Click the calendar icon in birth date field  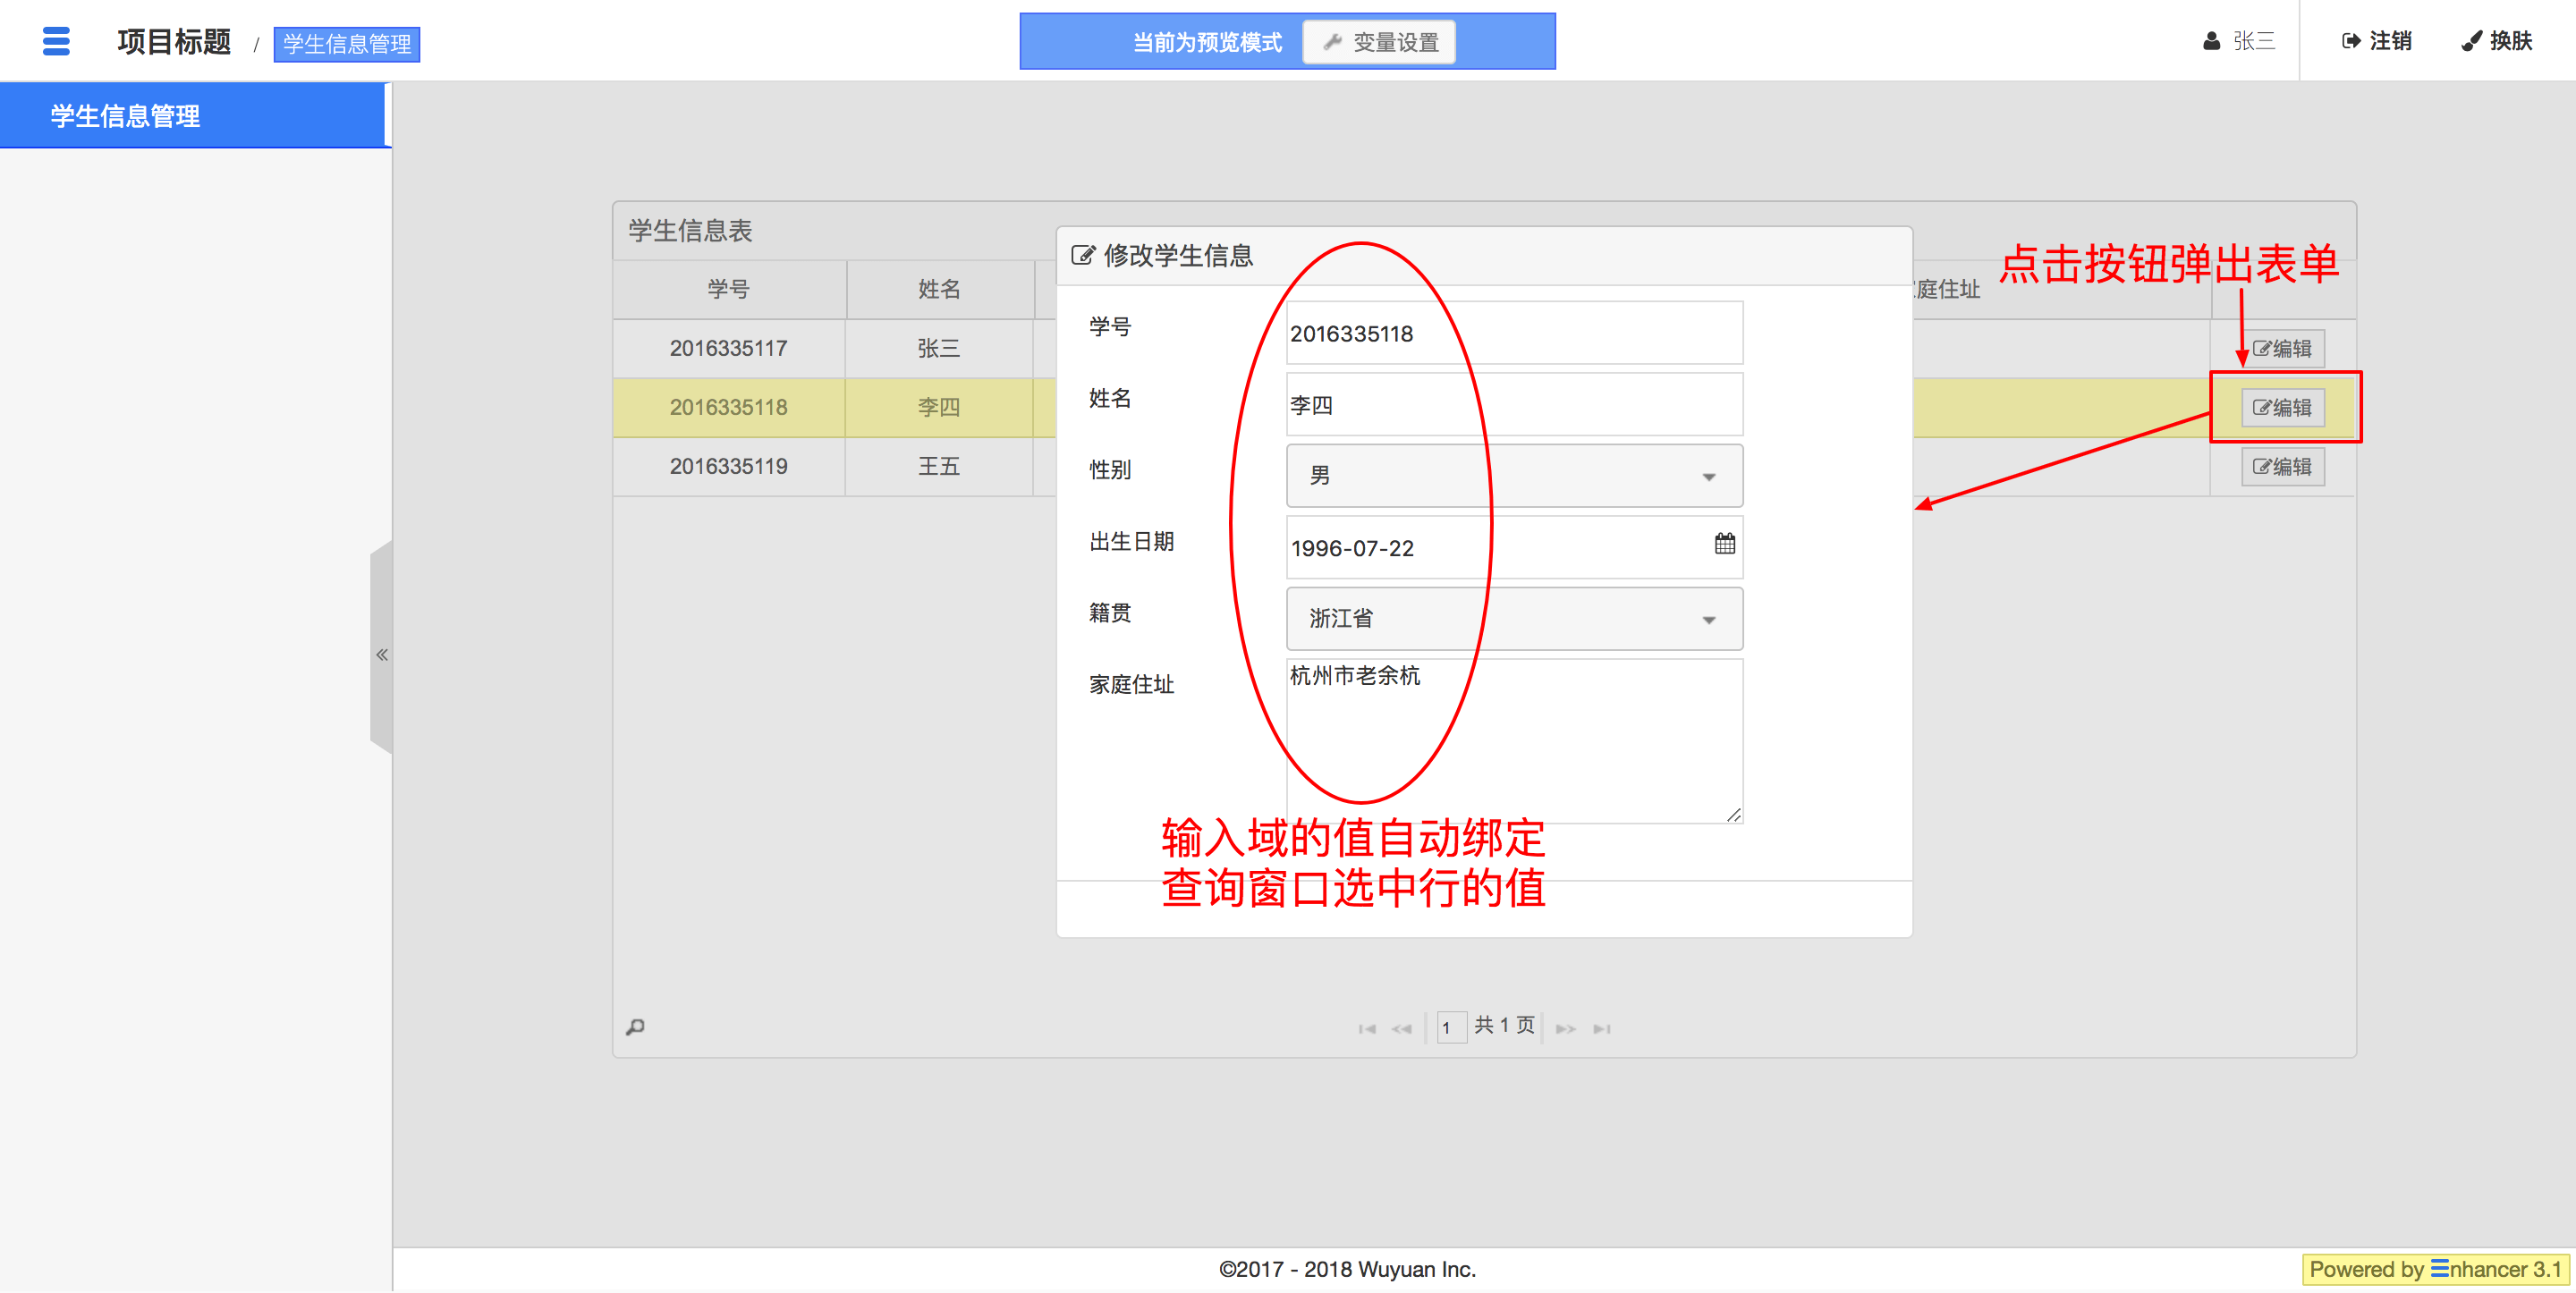(x=1724, y=544)
